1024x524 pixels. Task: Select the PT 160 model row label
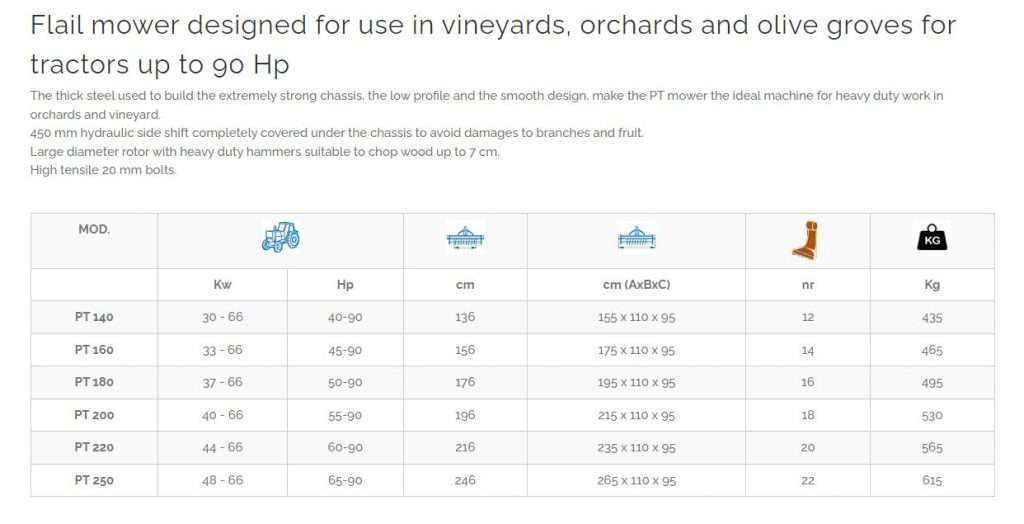(94, 350)
